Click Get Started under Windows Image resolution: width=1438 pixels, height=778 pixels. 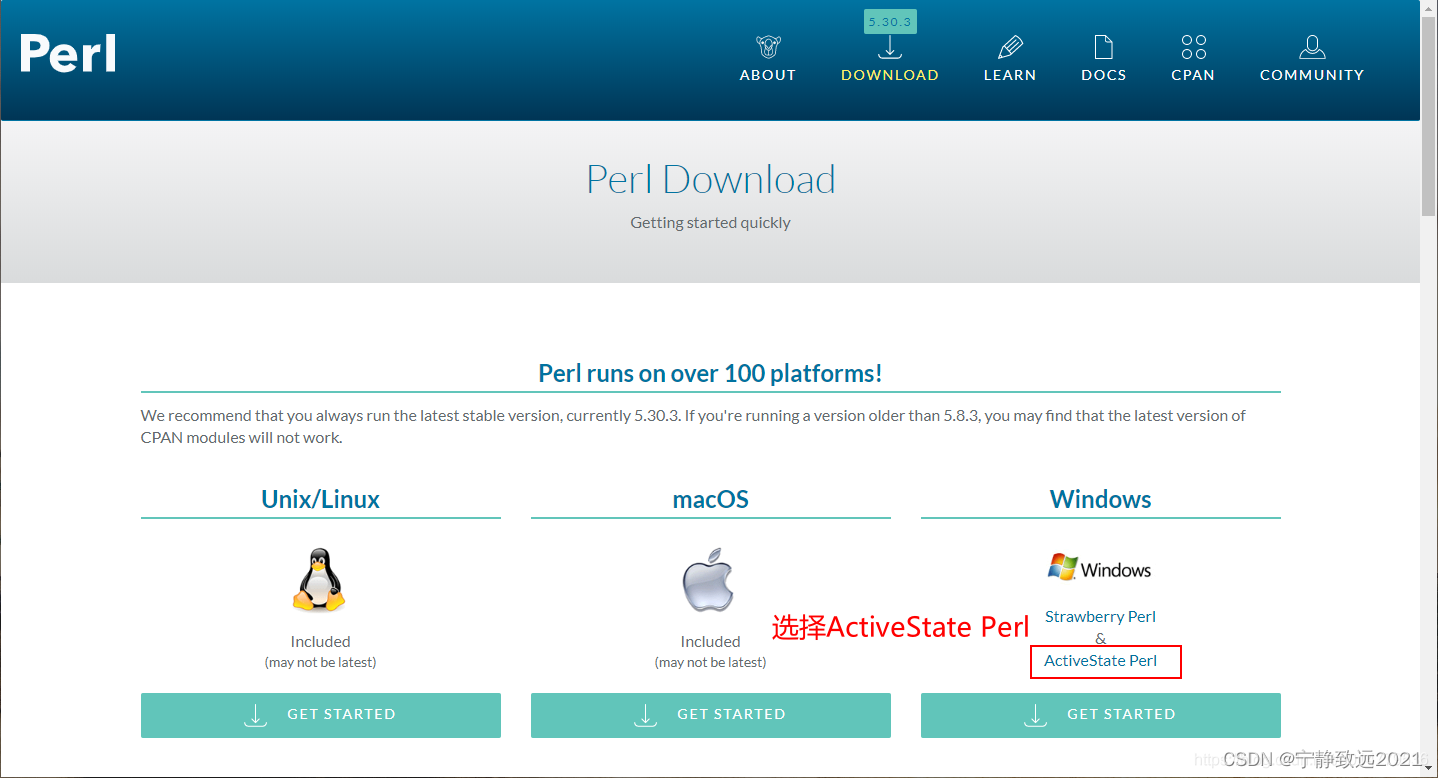point(1101,715)
